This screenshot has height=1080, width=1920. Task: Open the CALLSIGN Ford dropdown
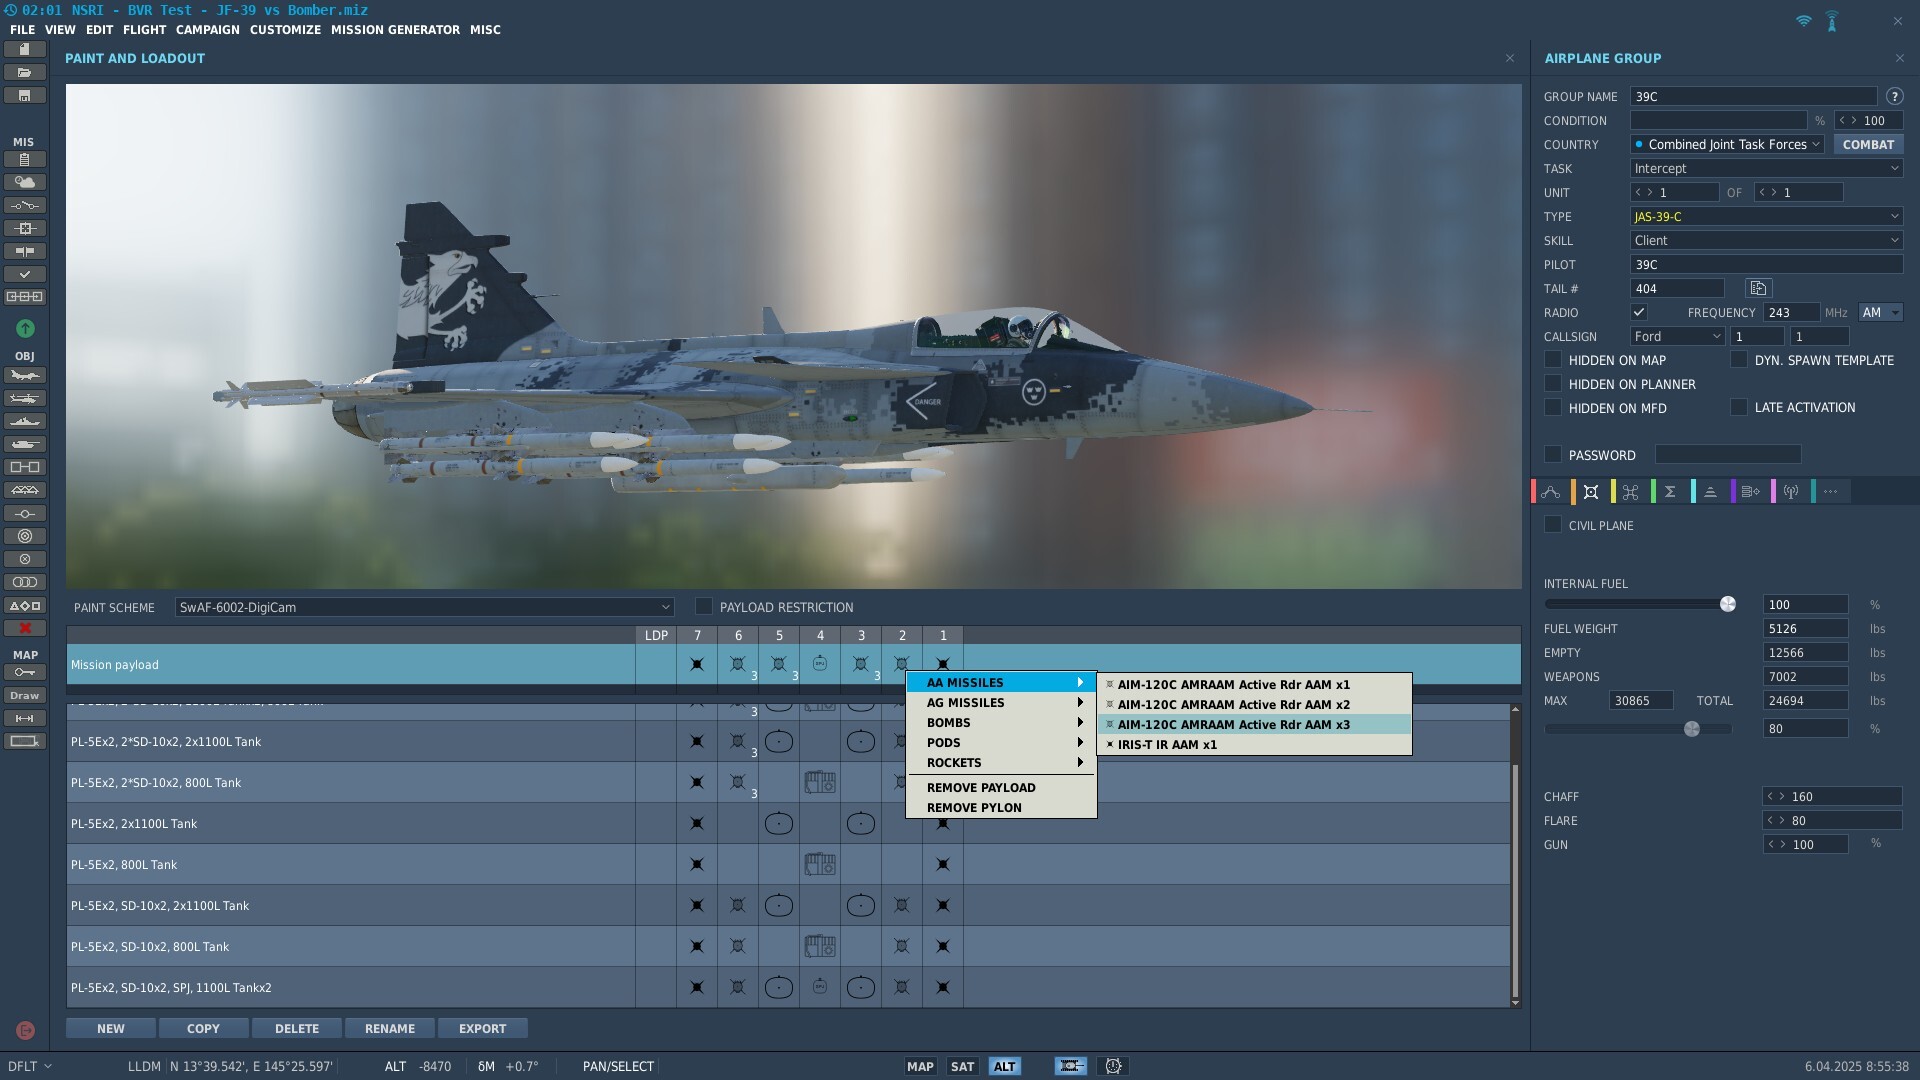1677,336
